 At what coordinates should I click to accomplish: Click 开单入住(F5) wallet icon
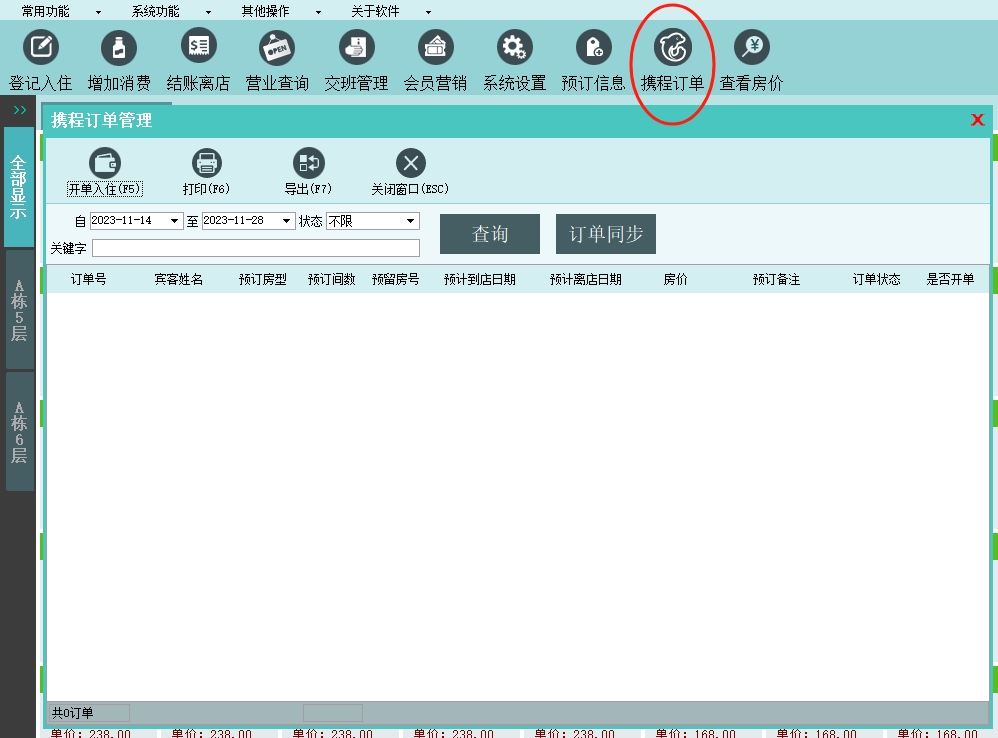pyautogui.click(x=105, y=163)
